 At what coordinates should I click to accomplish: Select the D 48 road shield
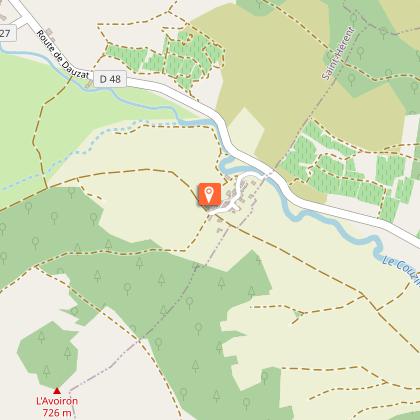click(110, 79)
